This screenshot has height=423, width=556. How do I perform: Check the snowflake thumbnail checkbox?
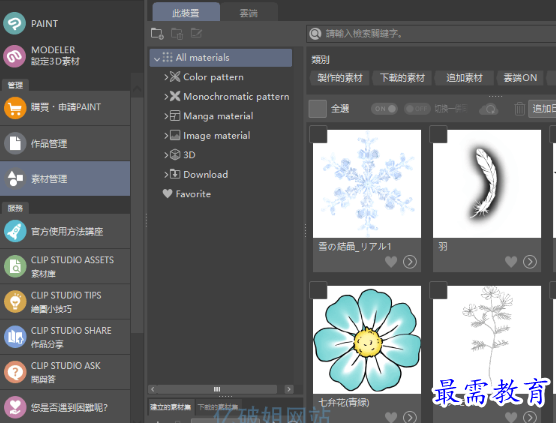point(318,134)
